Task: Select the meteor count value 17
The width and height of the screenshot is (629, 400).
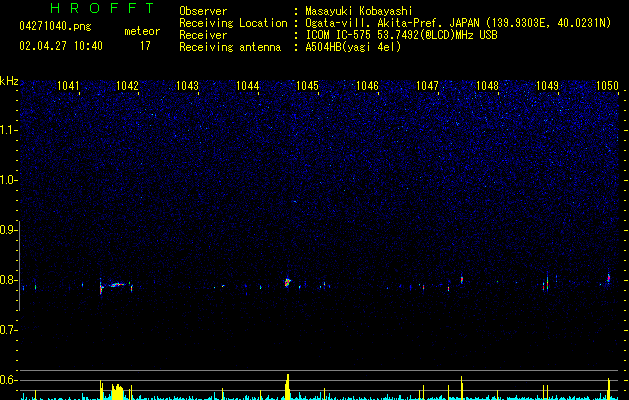Action: (x=145, y=46)
